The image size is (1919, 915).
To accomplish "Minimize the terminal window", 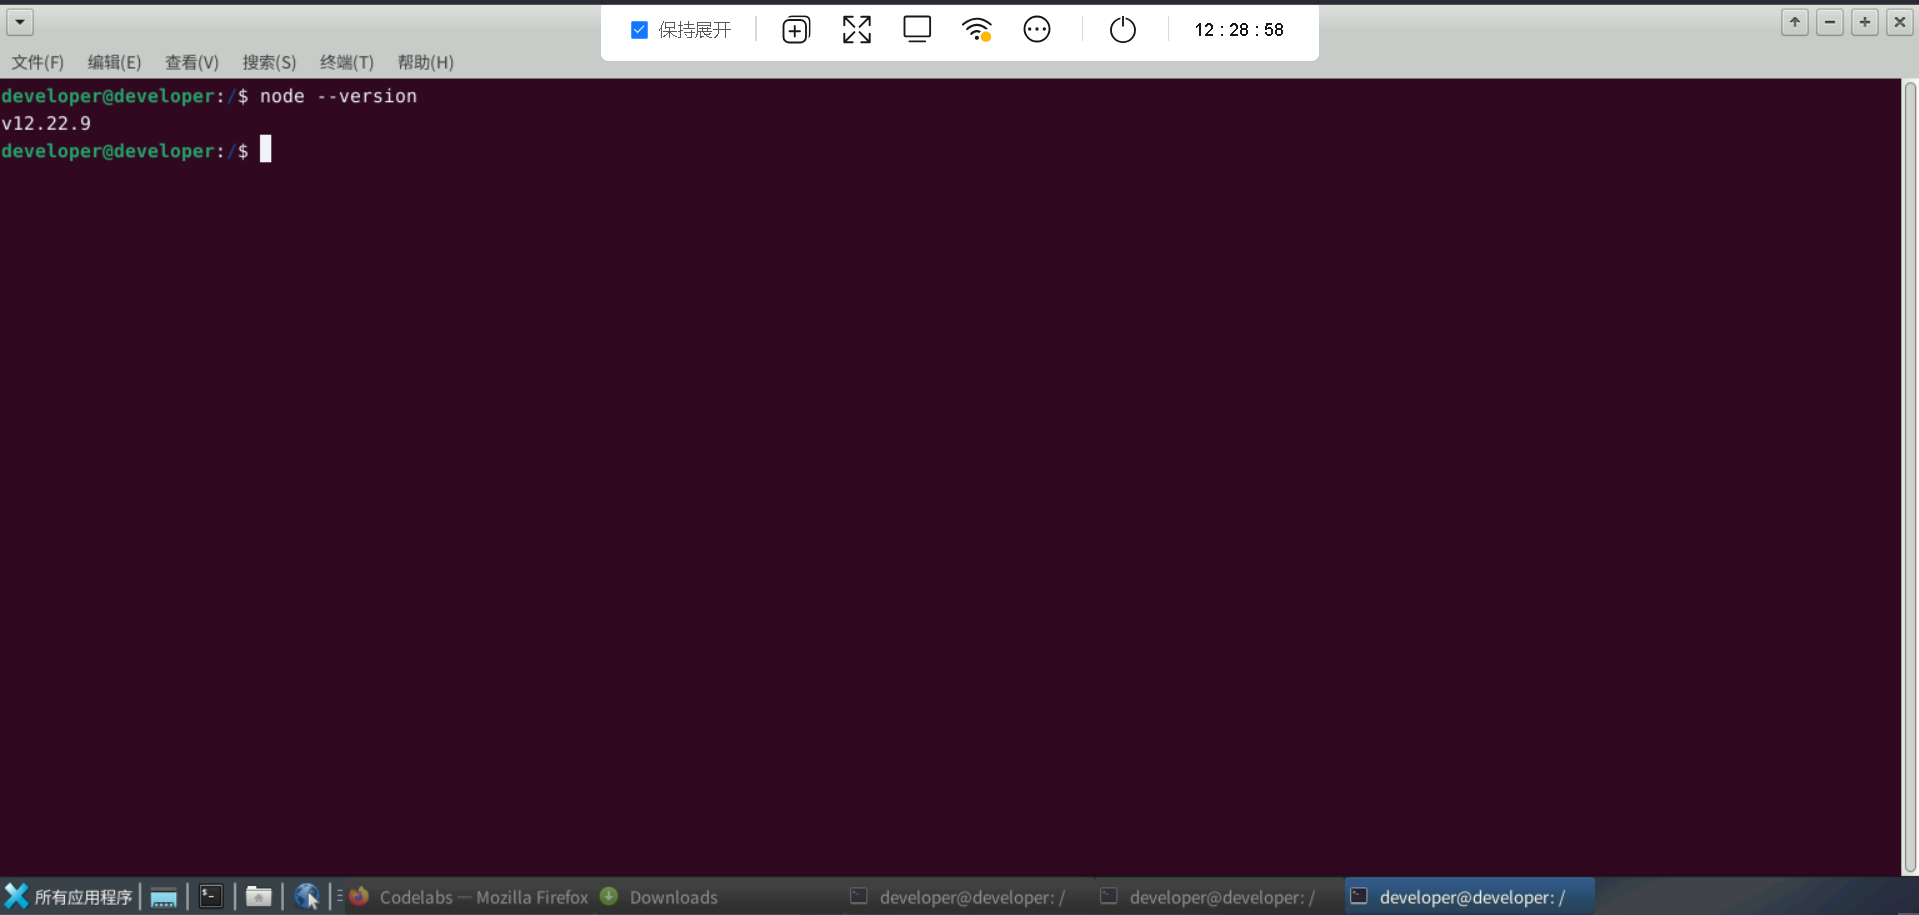I will [x=1830, y=22].
